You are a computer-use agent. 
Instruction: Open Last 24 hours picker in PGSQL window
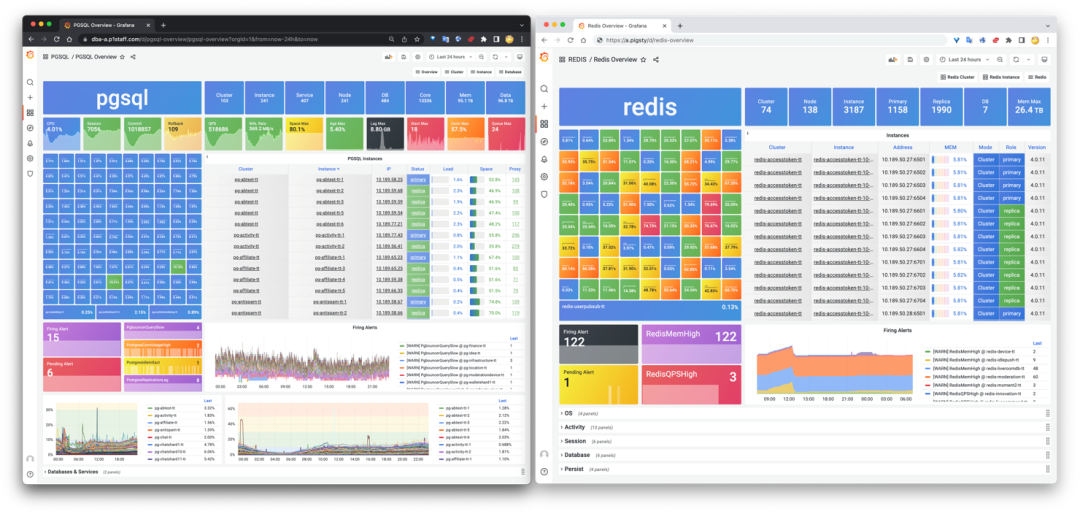(450, 56)
